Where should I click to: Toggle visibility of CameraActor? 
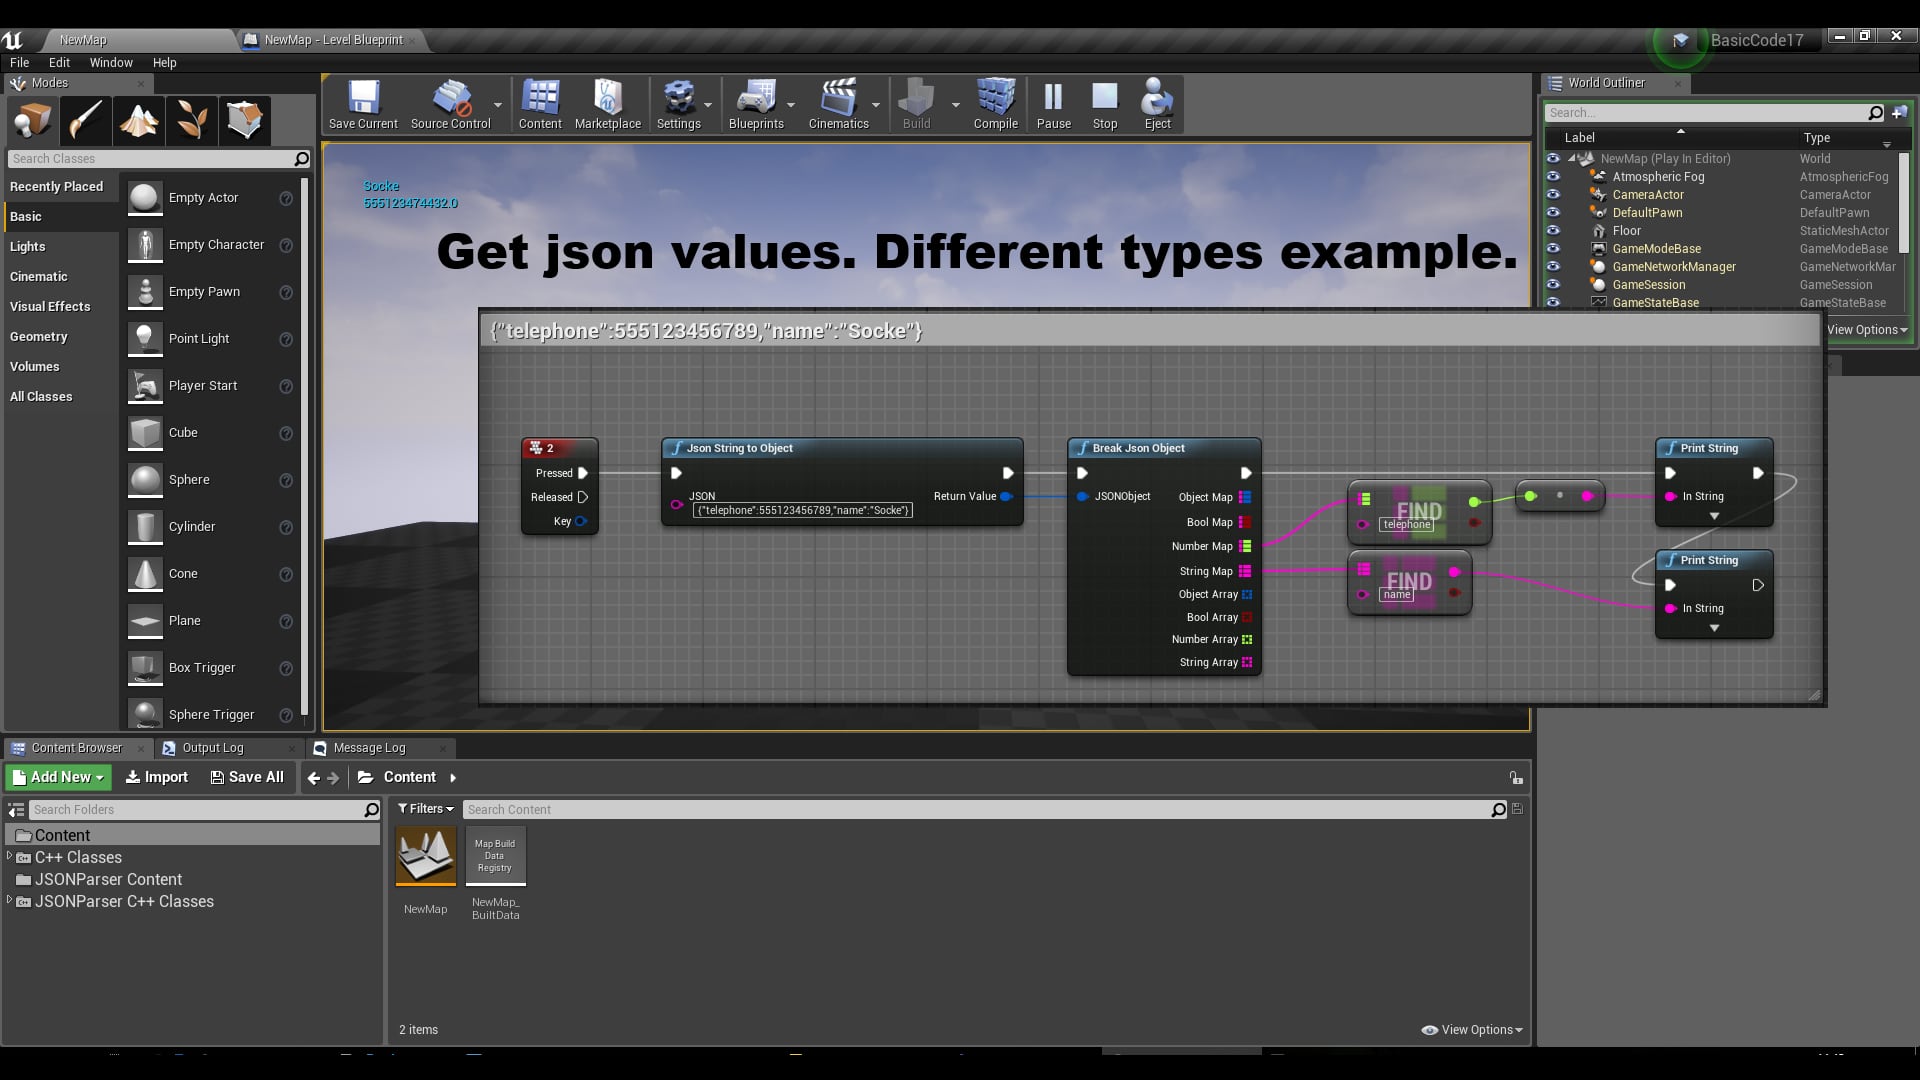(1553, 195)
